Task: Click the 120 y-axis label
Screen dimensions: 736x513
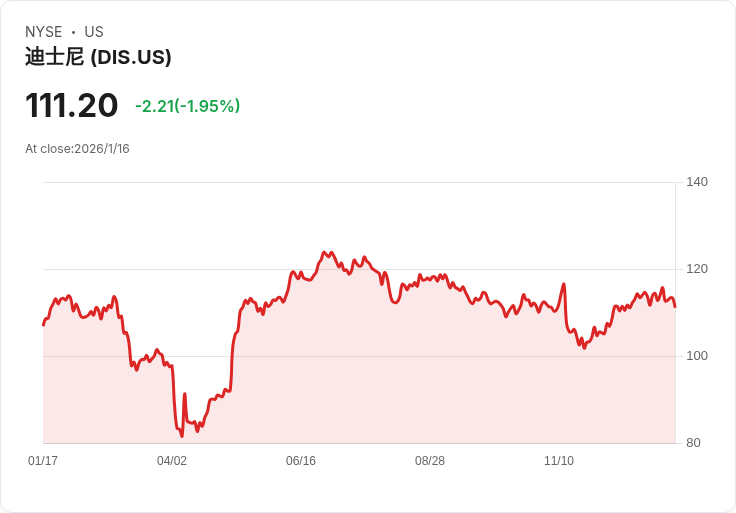Action: [x=697, y=269]
